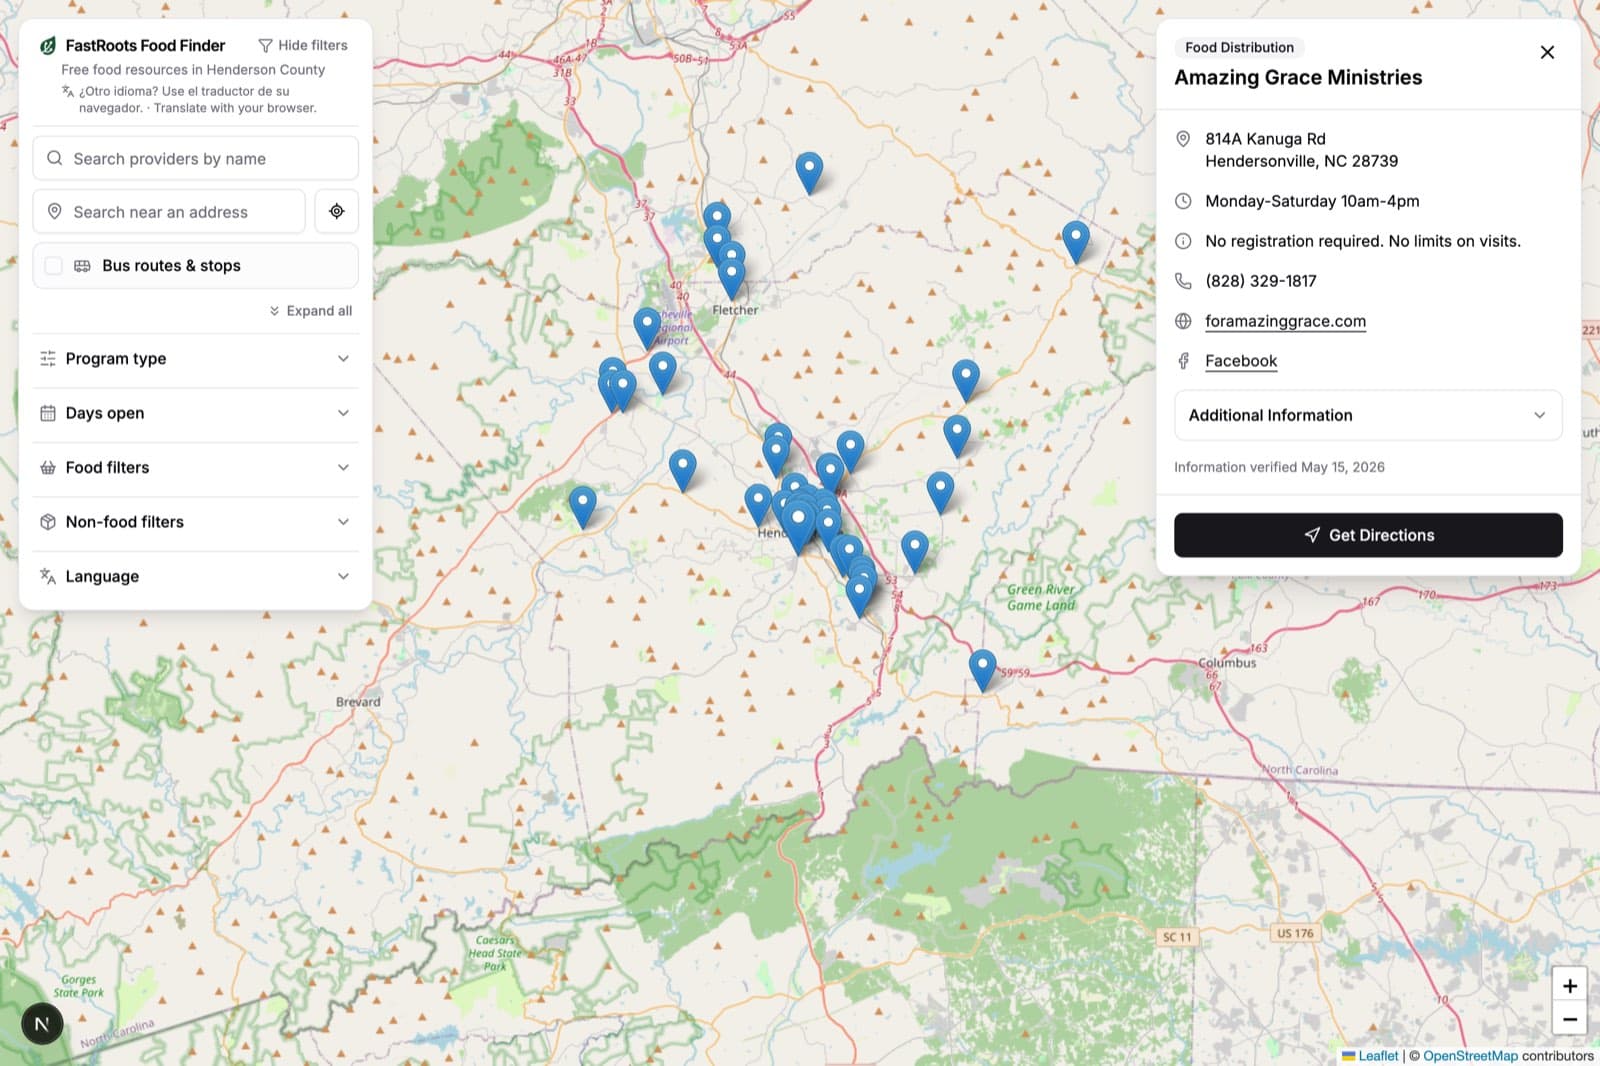Close the Amazing Grace Ministries panel
The width and height of the screenshot is (1600, 1066).
coord(1547,52)
